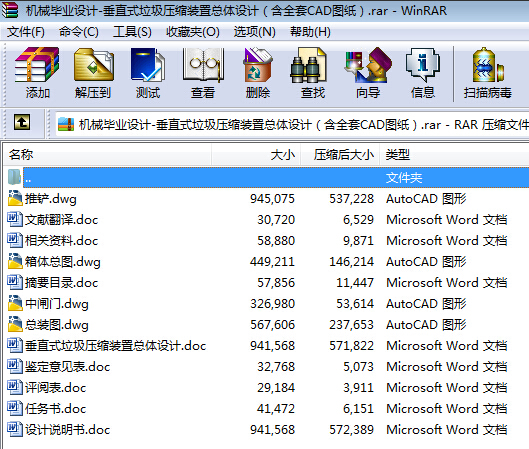
Task: Open the 收藏夹(O) menu
Action: pyautogui.click(x=193, y=32)
